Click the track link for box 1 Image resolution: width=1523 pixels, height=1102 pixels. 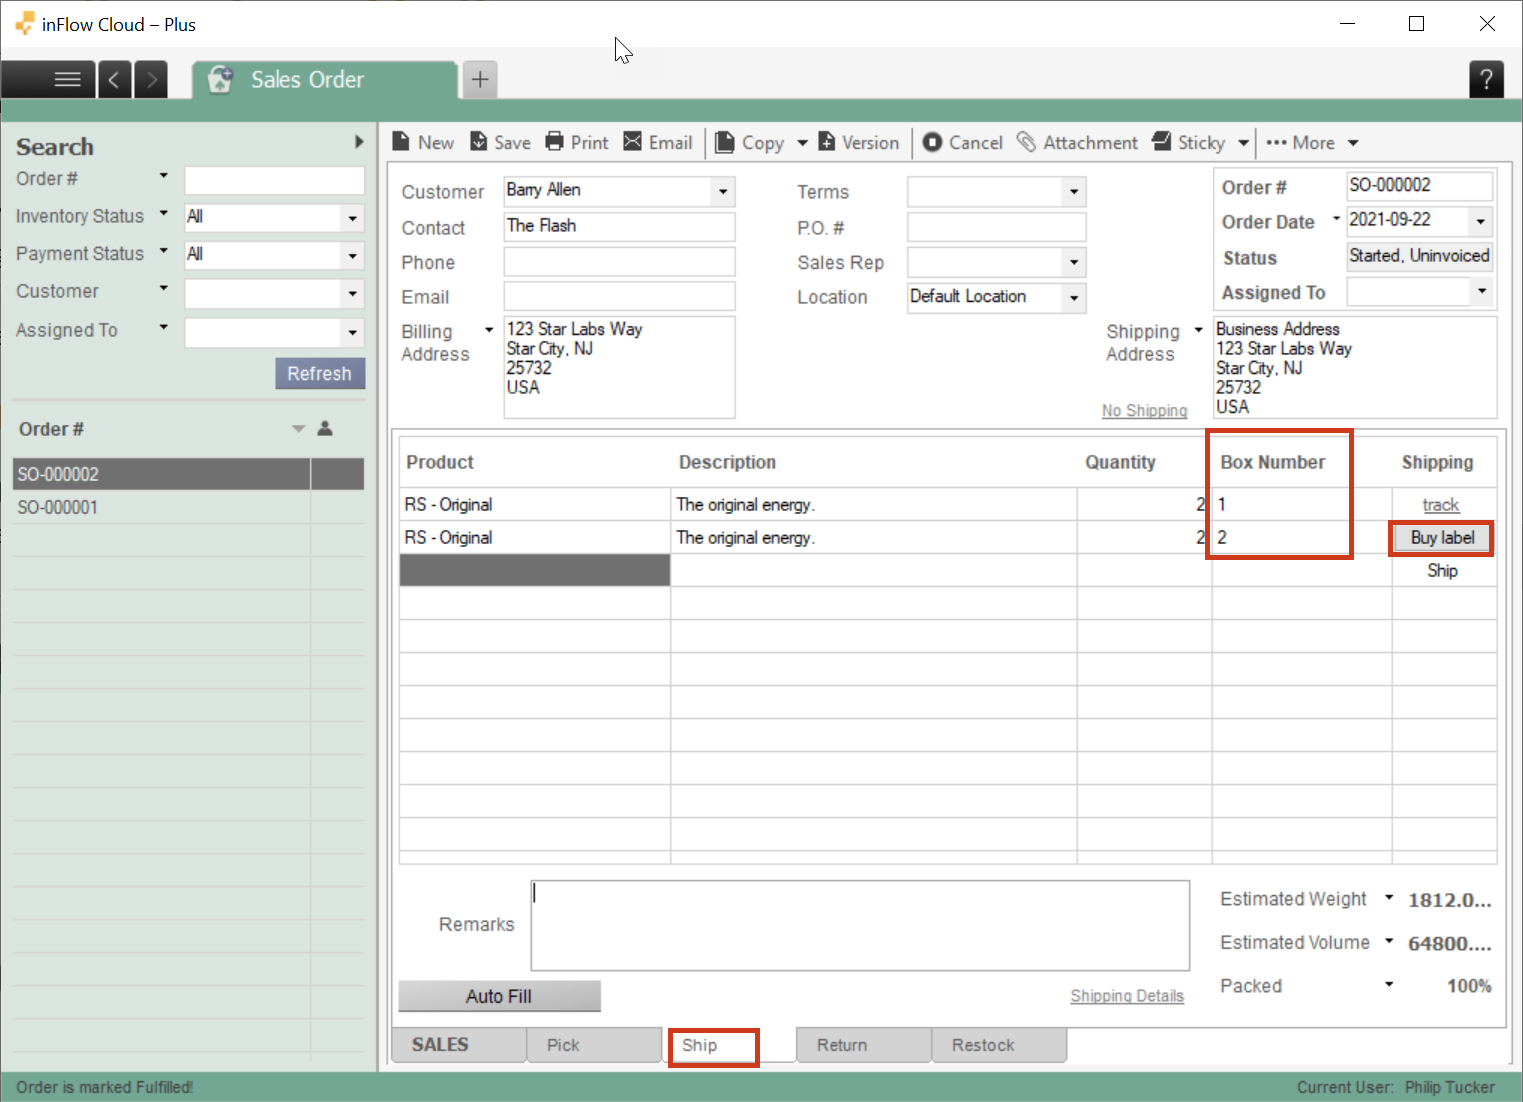1441,505
